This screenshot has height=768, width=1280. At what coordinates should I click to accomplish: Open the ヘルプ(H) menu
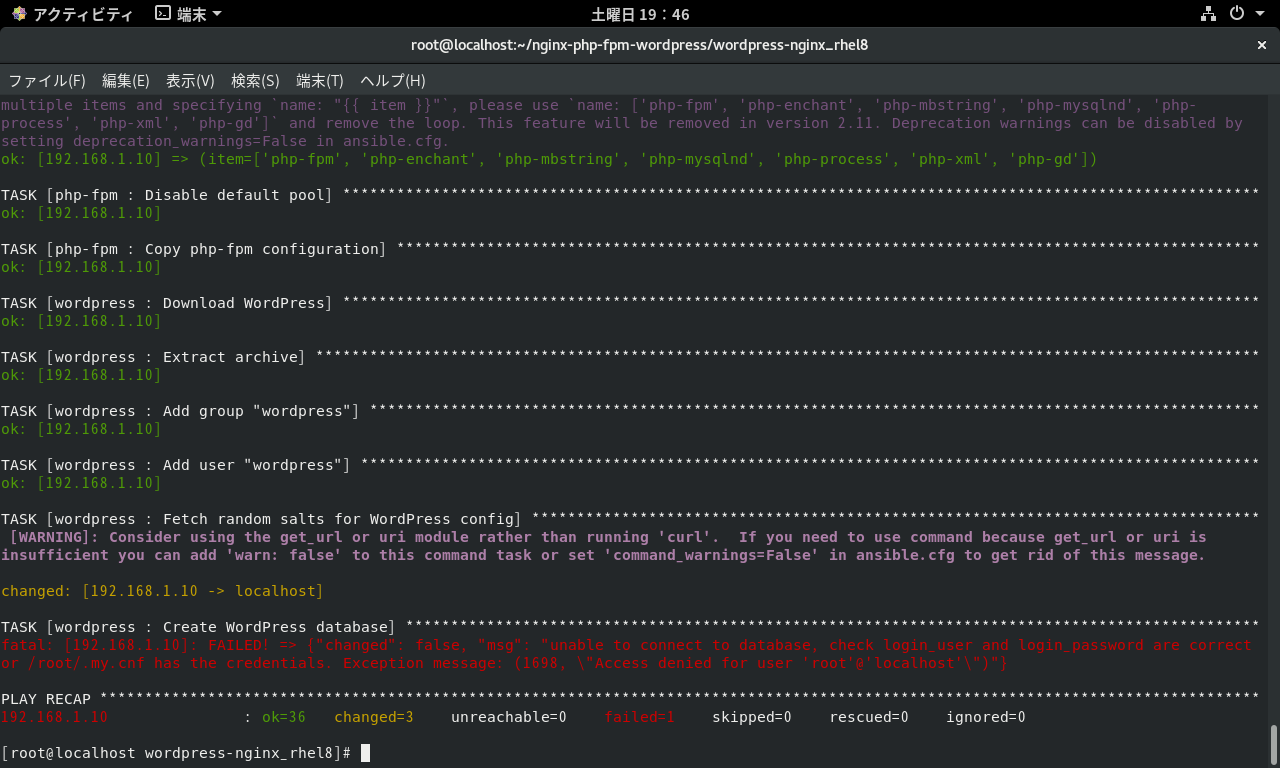click(393, 81)
